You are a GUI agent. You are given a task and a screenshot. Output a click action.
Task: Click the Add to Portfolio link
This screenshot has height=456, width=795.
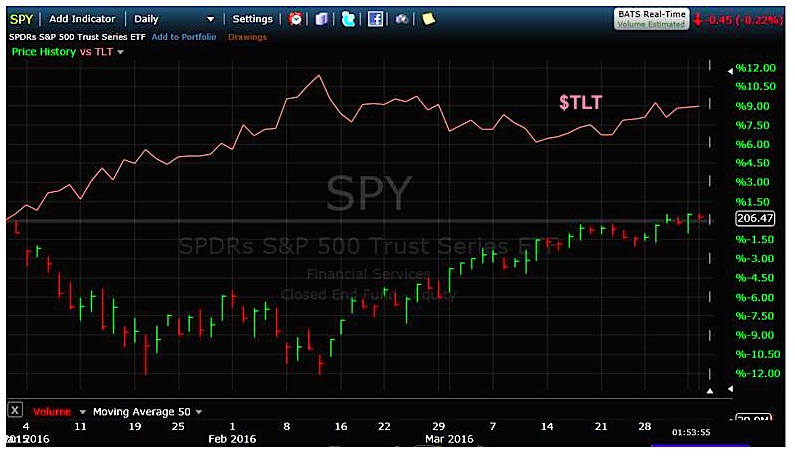pyautogui.click(x=184, y=37)
